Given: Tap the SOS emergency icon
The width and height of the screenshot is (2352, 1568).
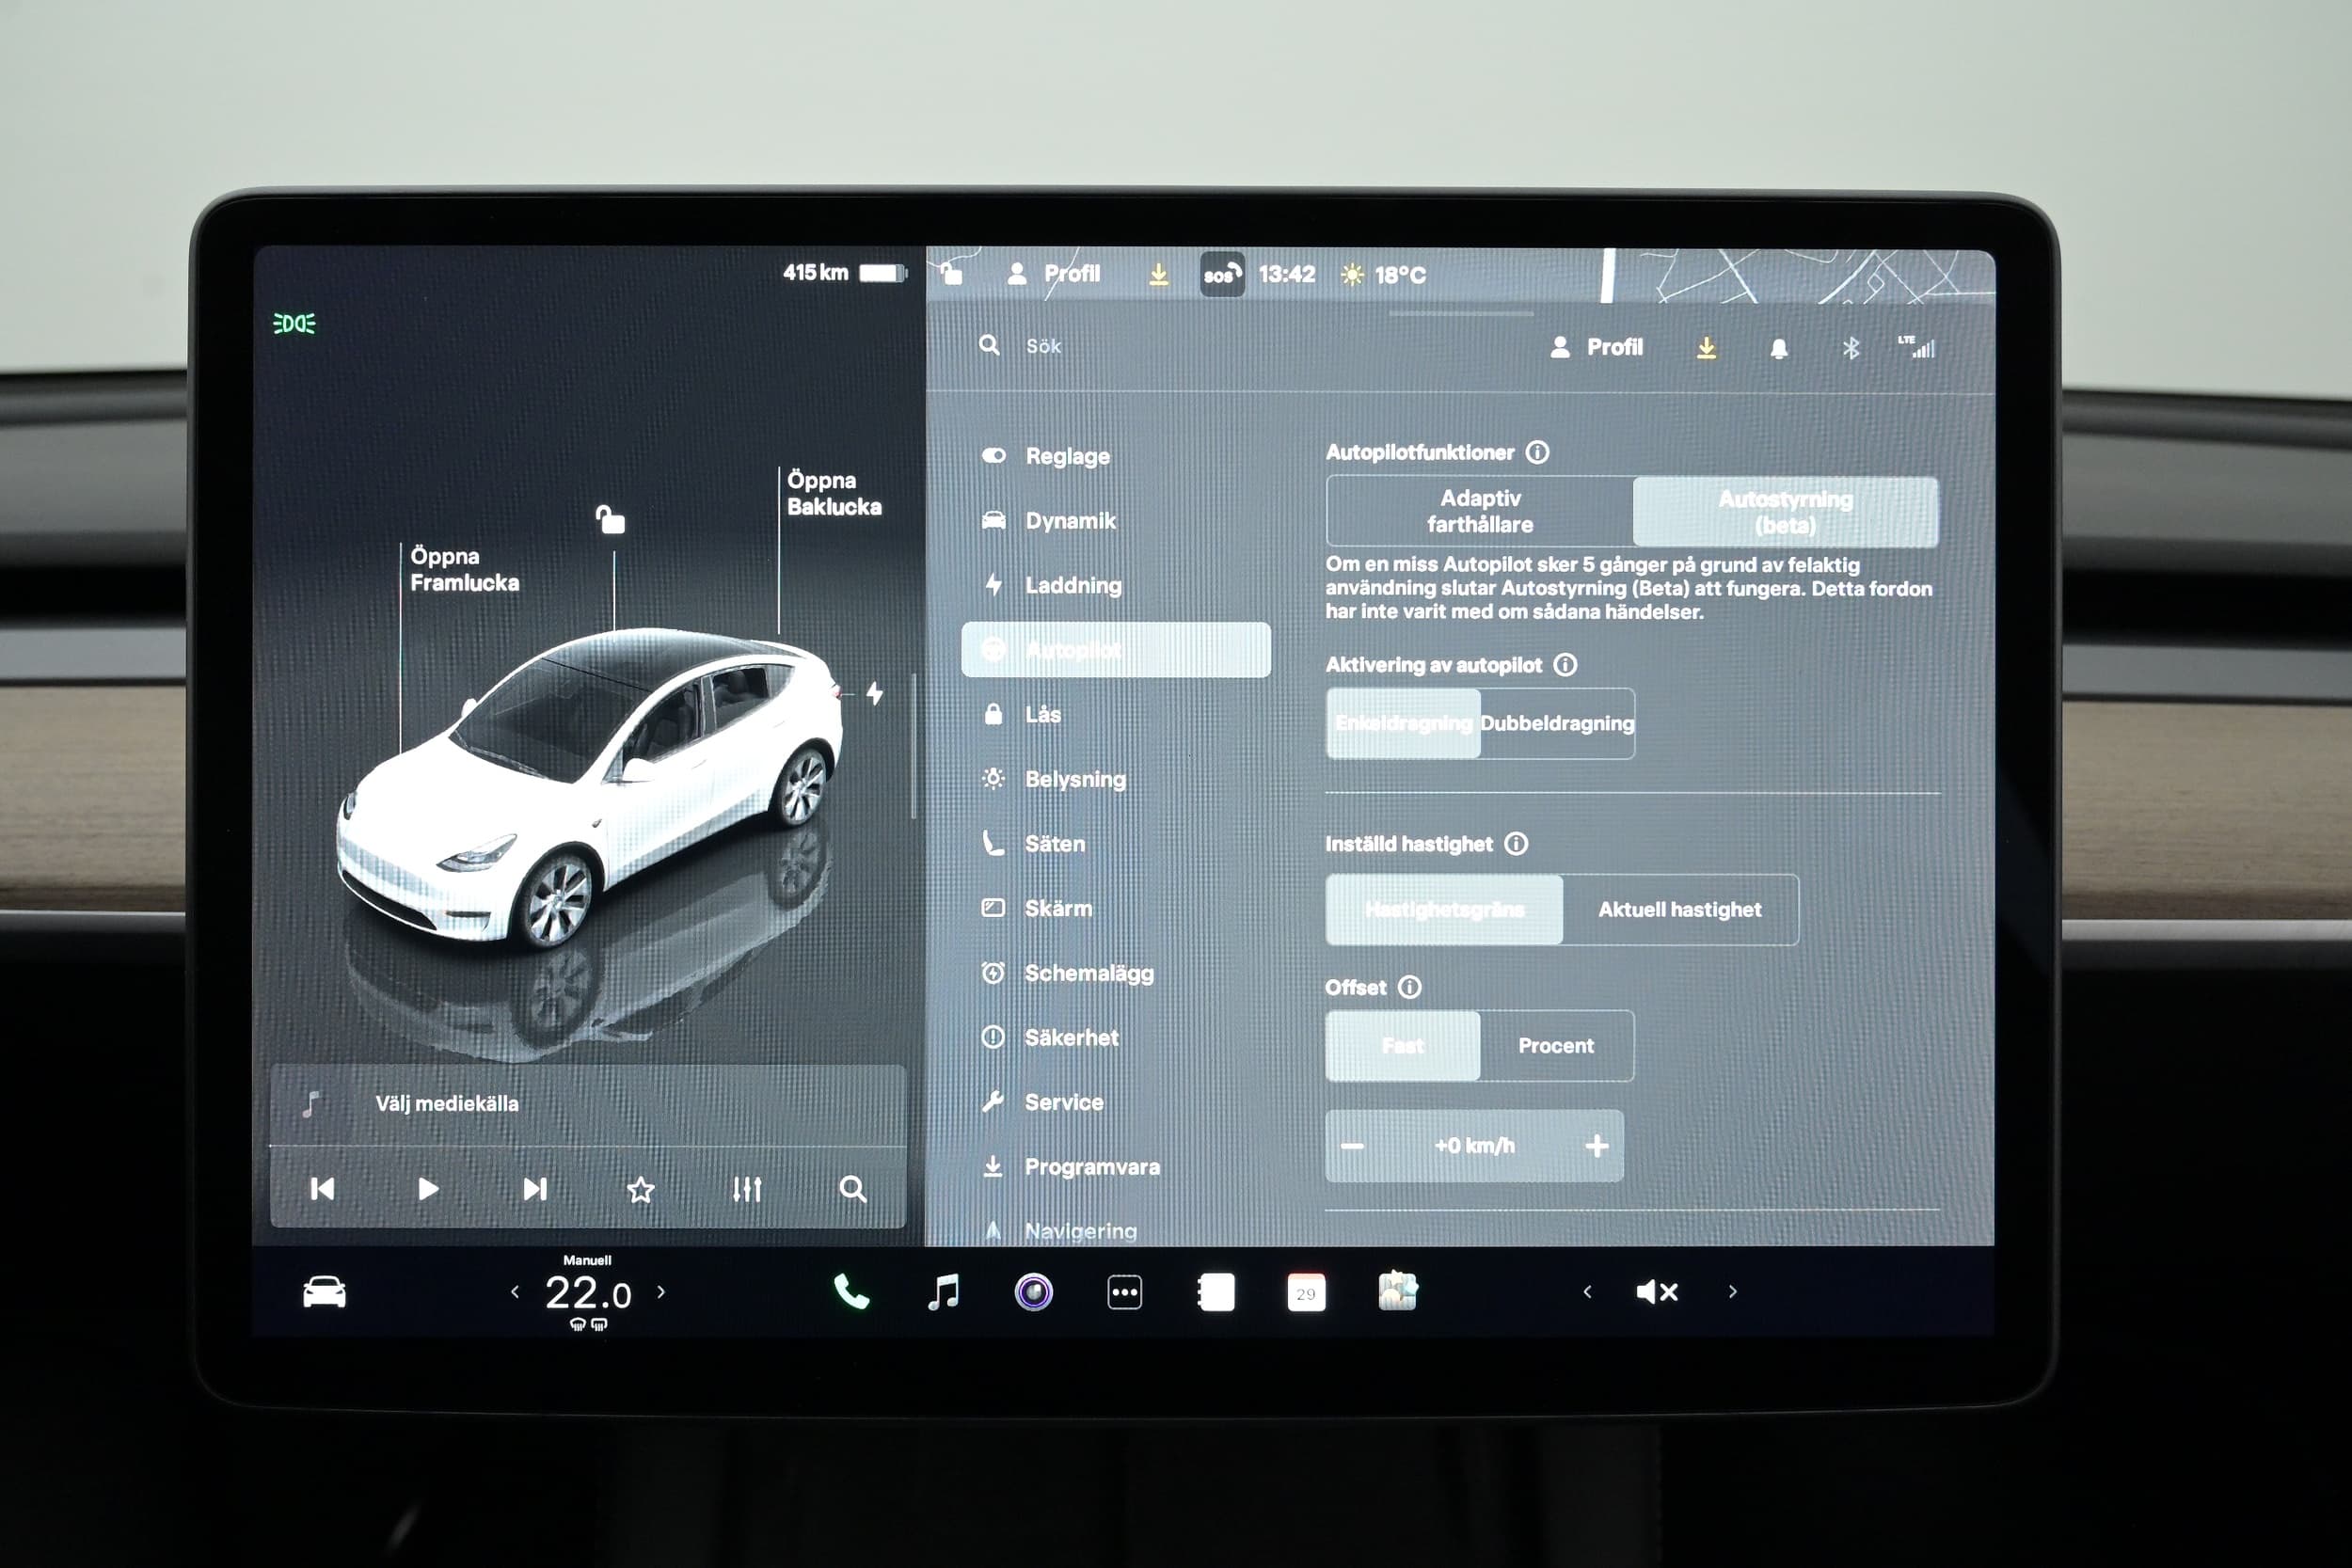Looking at the screenshot, I should click(x=1222, y=274).
